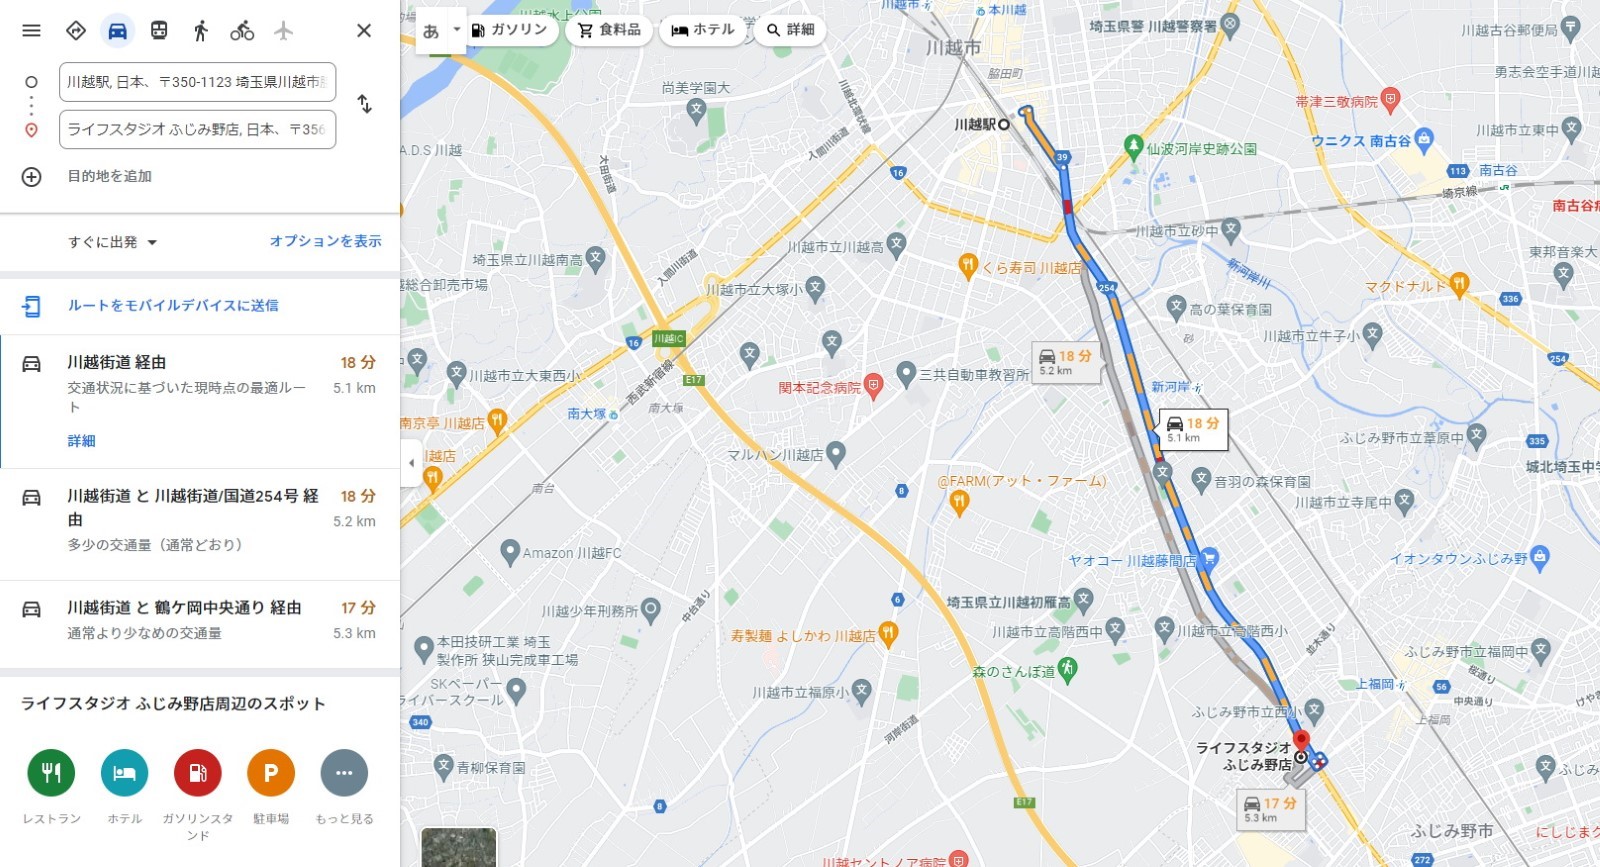Select the best travel mode diamond icon
This screenshot has height=867, width=1600.
click(x=76, y=30)
